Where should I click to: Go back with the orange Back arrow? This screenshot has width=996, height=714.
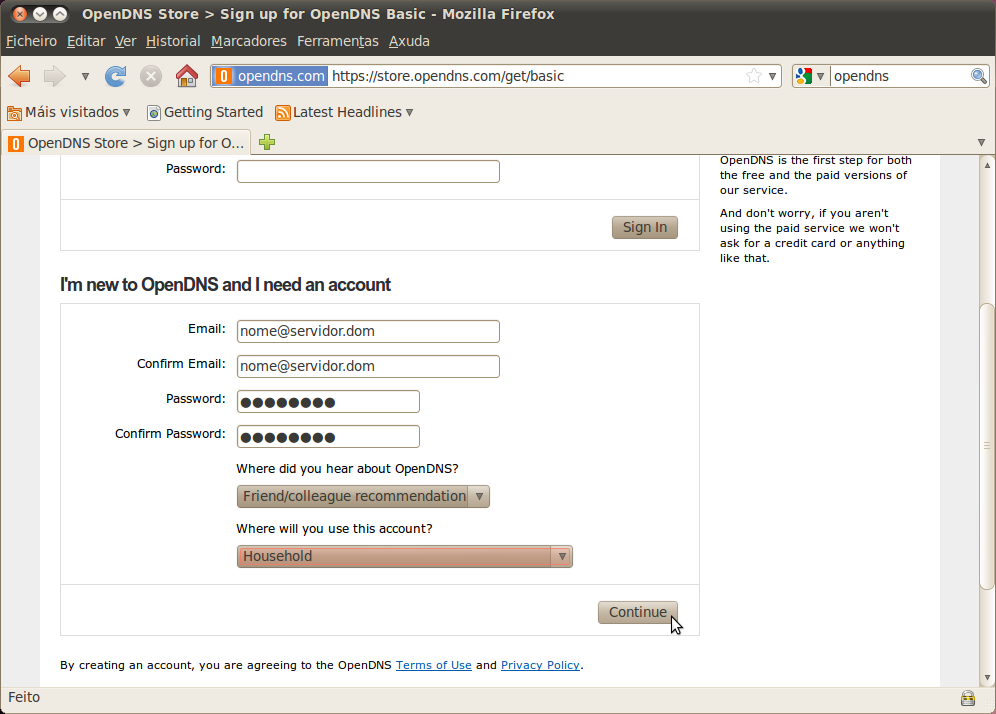[20, 76]
